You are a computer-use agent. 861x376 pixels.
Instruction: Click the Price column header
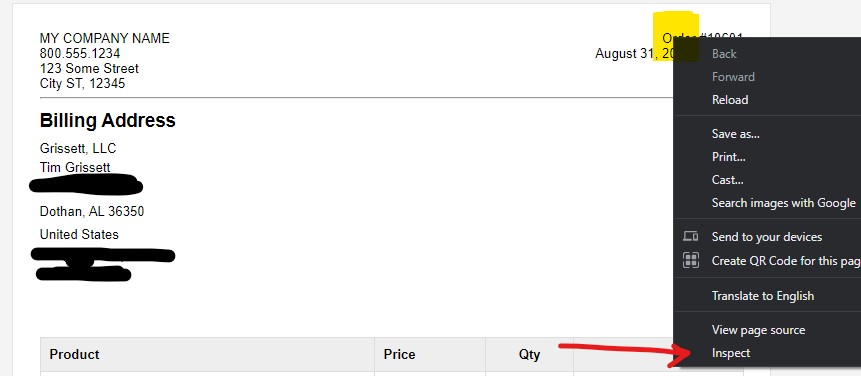399,354
